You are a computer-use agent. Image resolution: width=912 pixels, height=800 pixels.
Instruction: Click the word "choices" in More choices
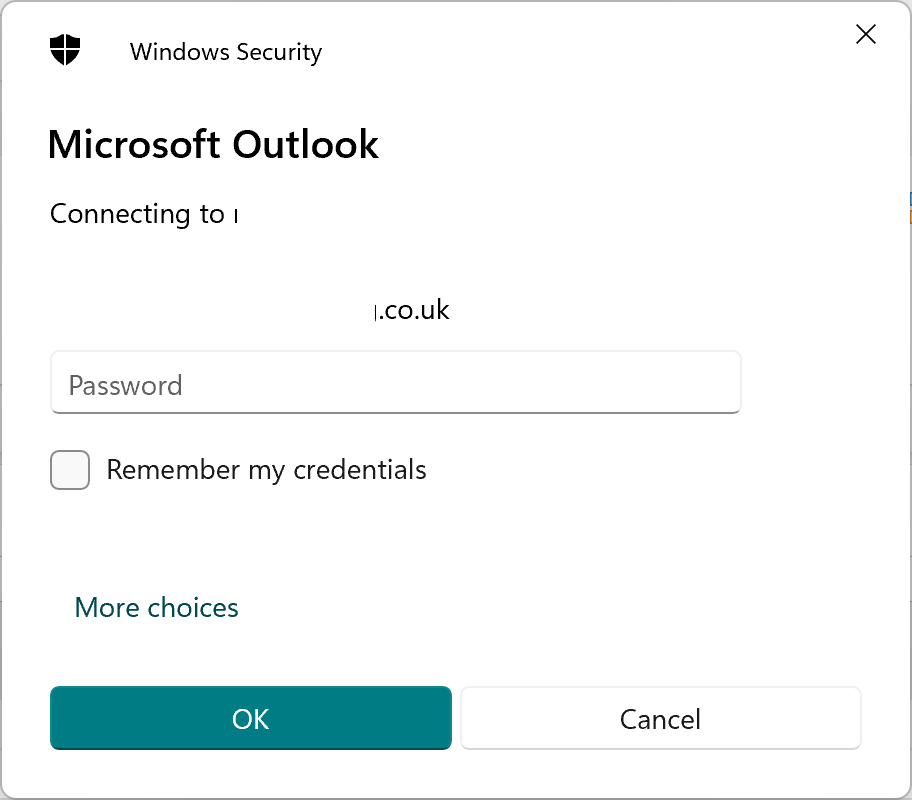(x=193, y=608)
